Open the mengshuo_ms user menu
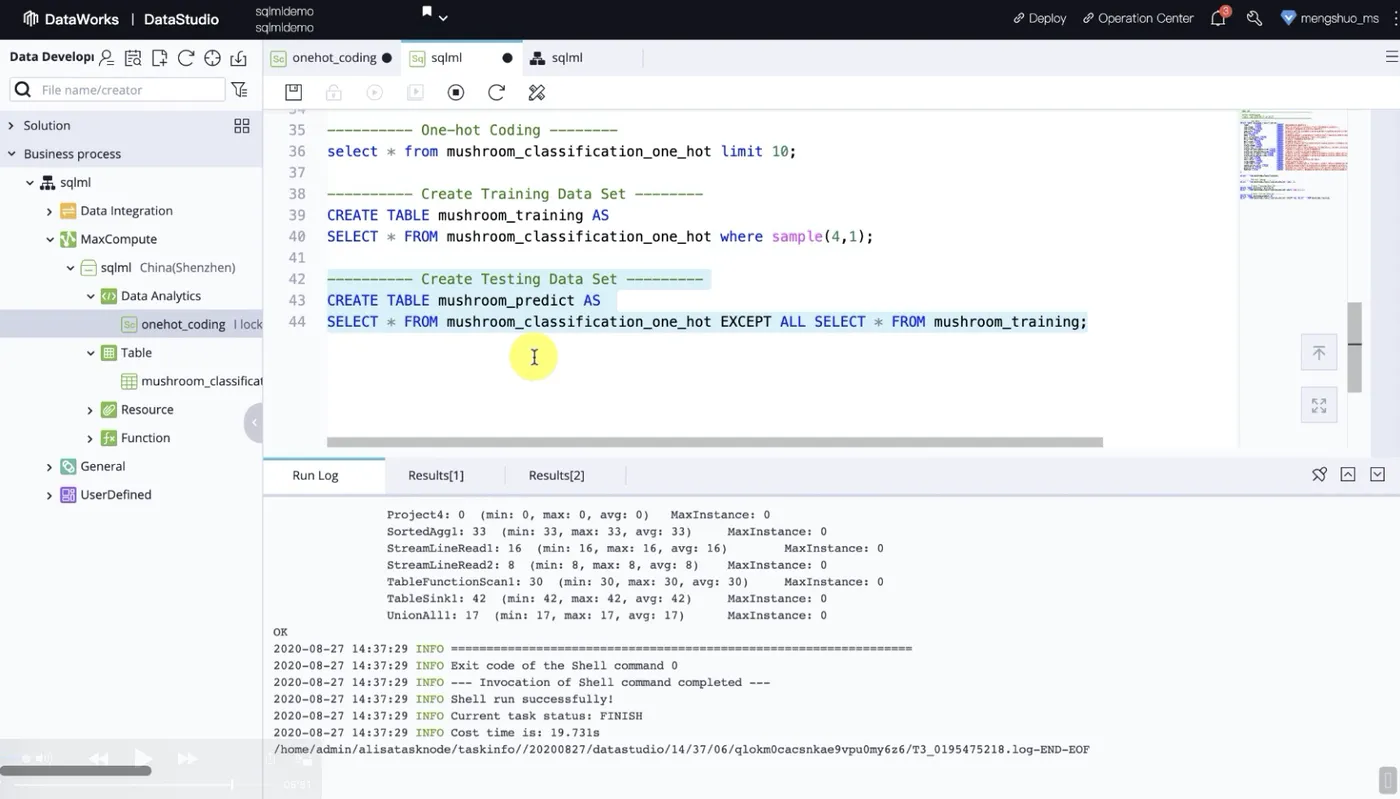This screenshot has height=799, width=1400. 1330,18
